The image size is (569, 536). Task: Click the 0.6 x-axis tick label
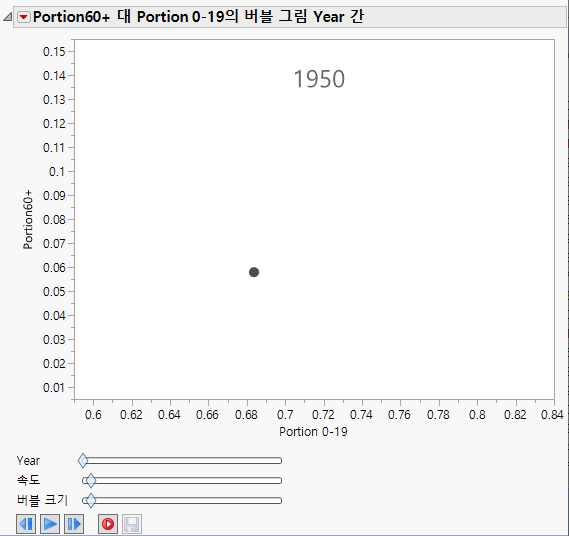[x=93, y=414]
